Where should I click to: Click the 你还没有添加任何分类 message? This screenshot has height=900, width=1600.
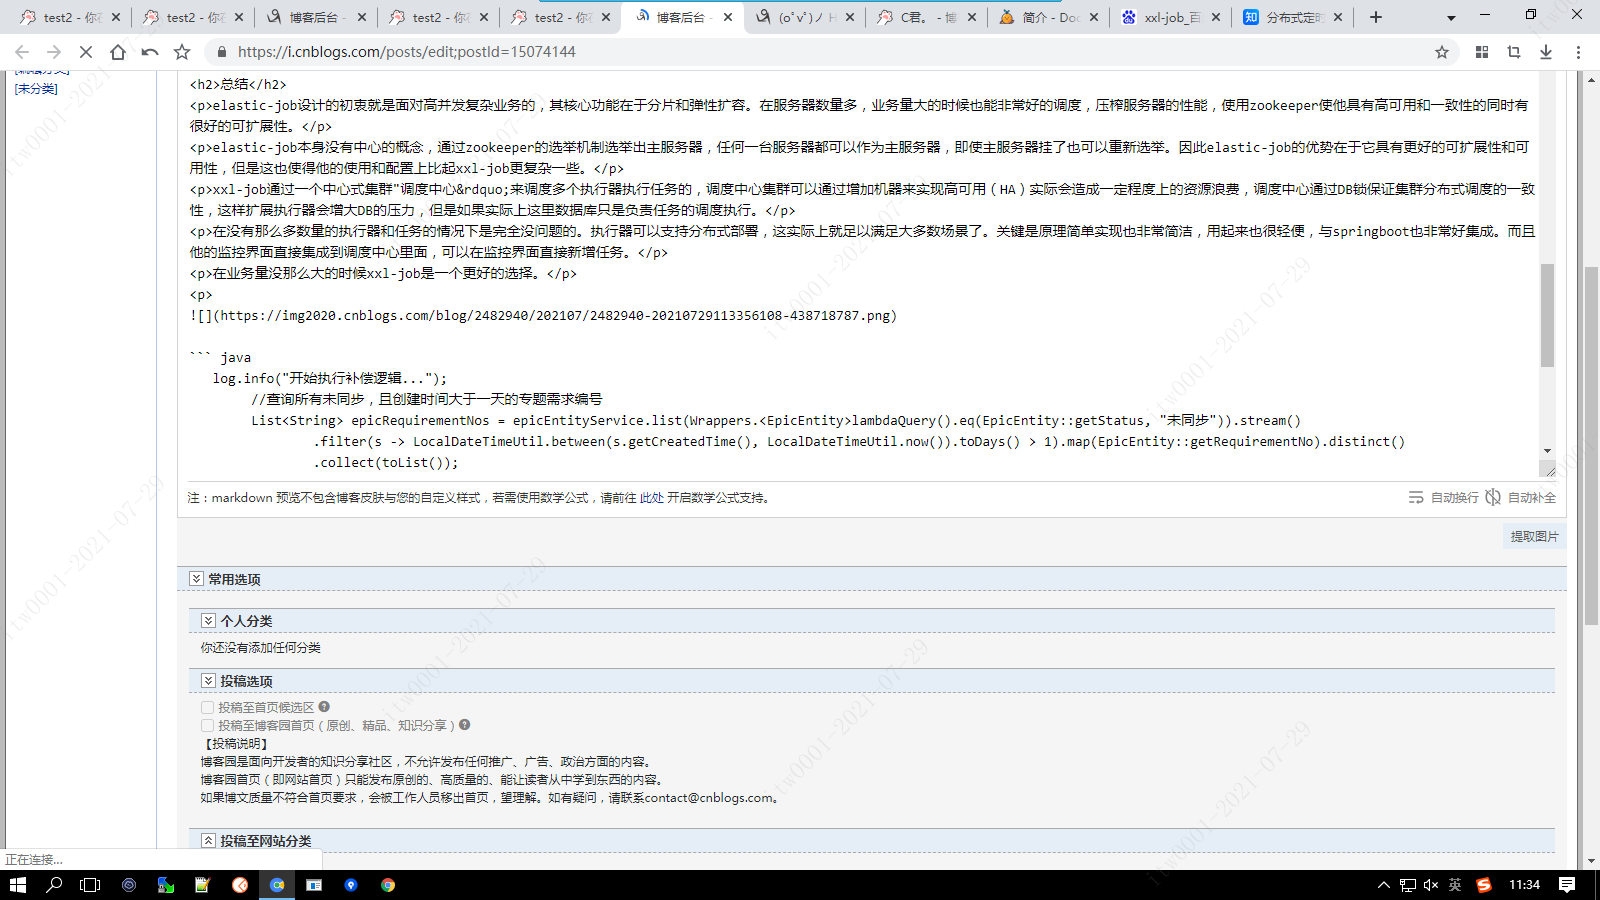pos(261,648)
